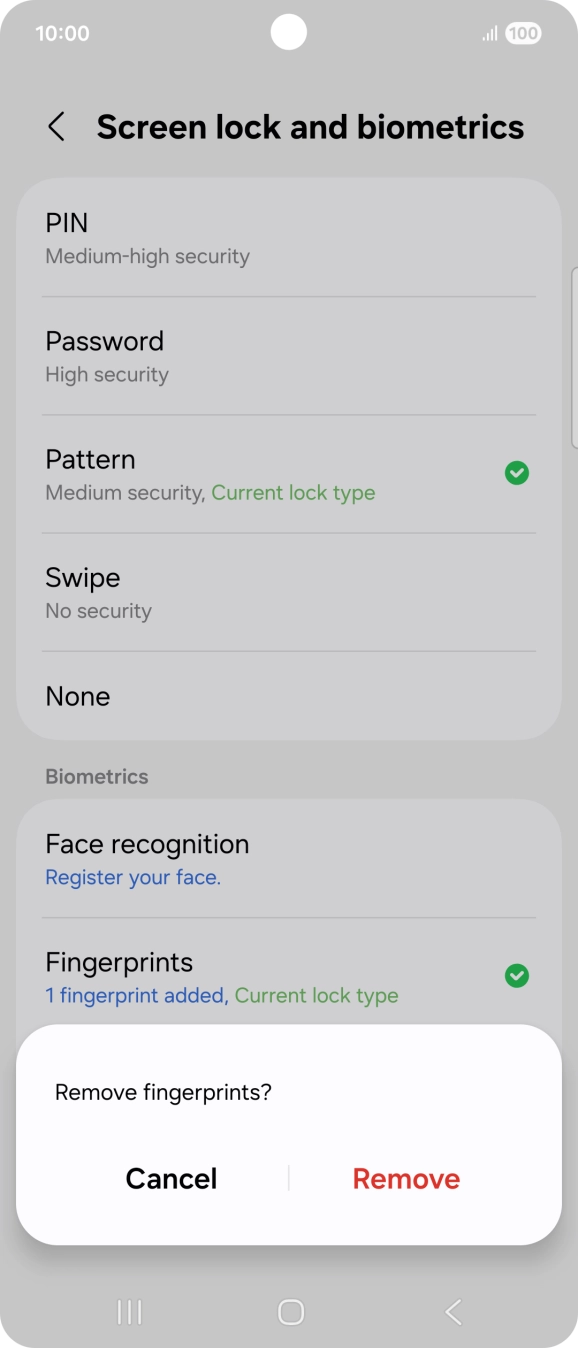The image size is (578, 1348).
Task: Select the PIN lock type
Action: (x=289, y=238)
